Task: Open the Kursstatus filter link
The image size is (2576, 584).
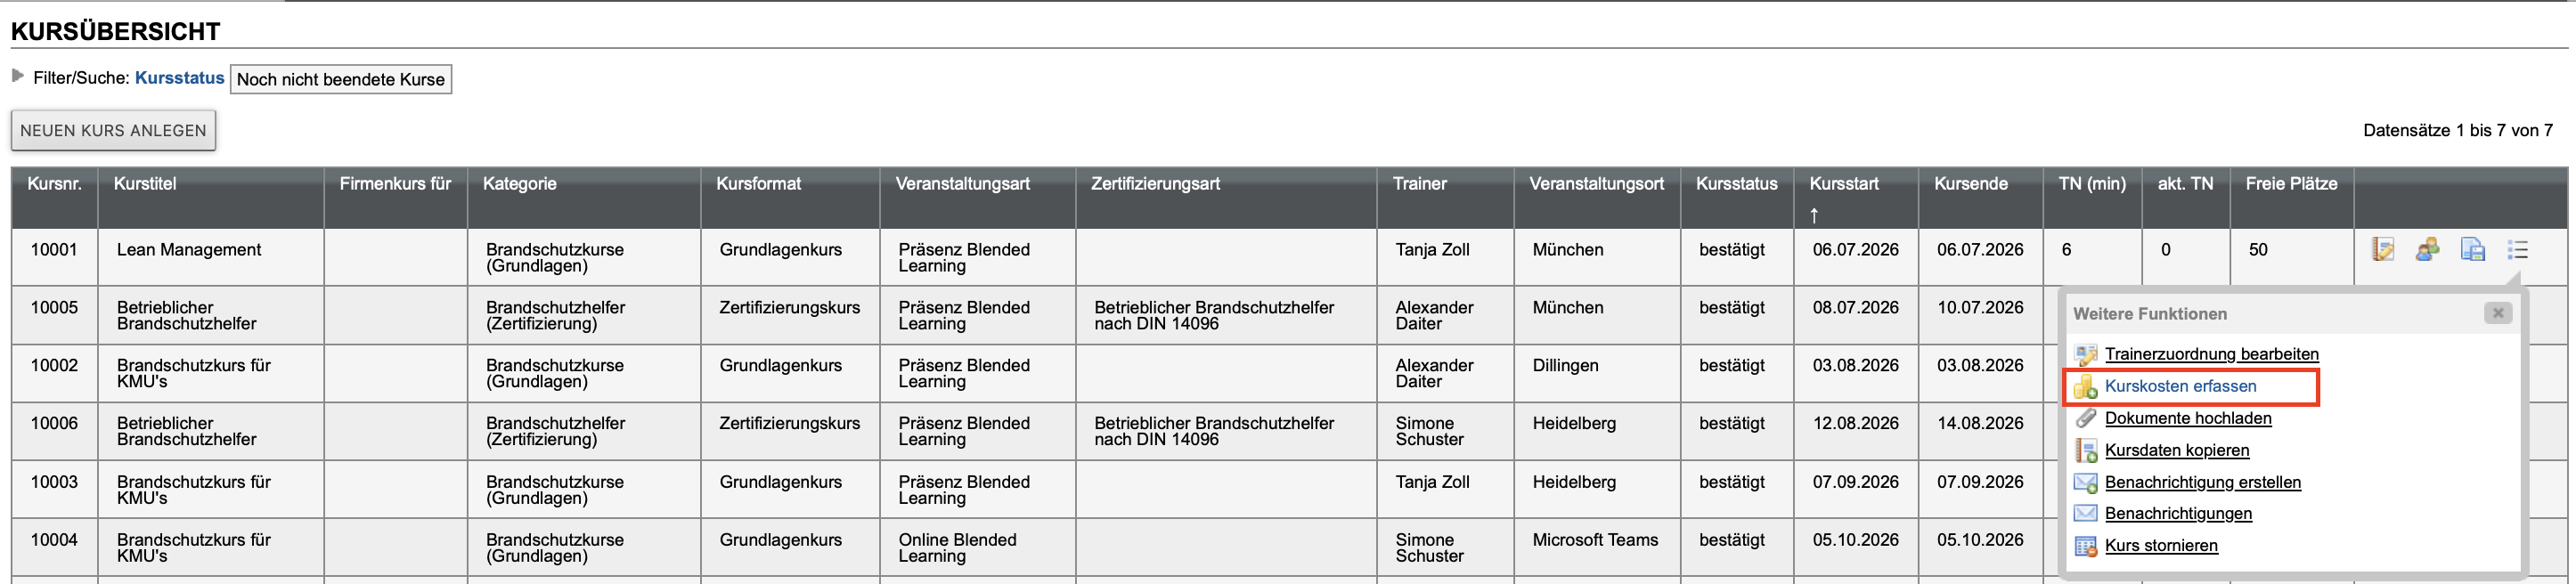Action: point(179,78)
